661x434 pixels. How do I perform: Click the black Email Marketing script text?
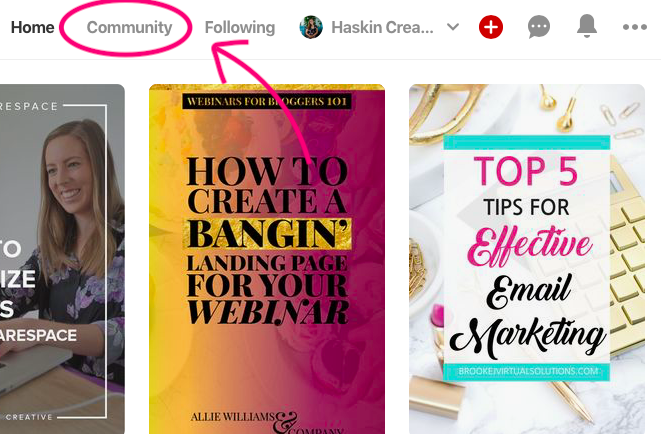[x=527, y=314]
